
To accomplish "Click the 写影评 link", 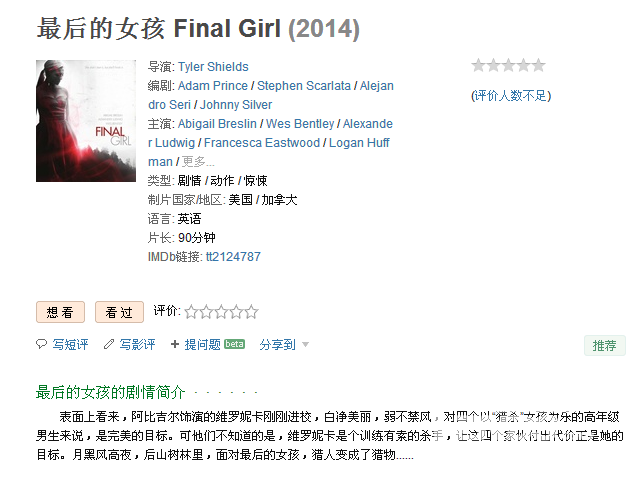I will (137, 344).
